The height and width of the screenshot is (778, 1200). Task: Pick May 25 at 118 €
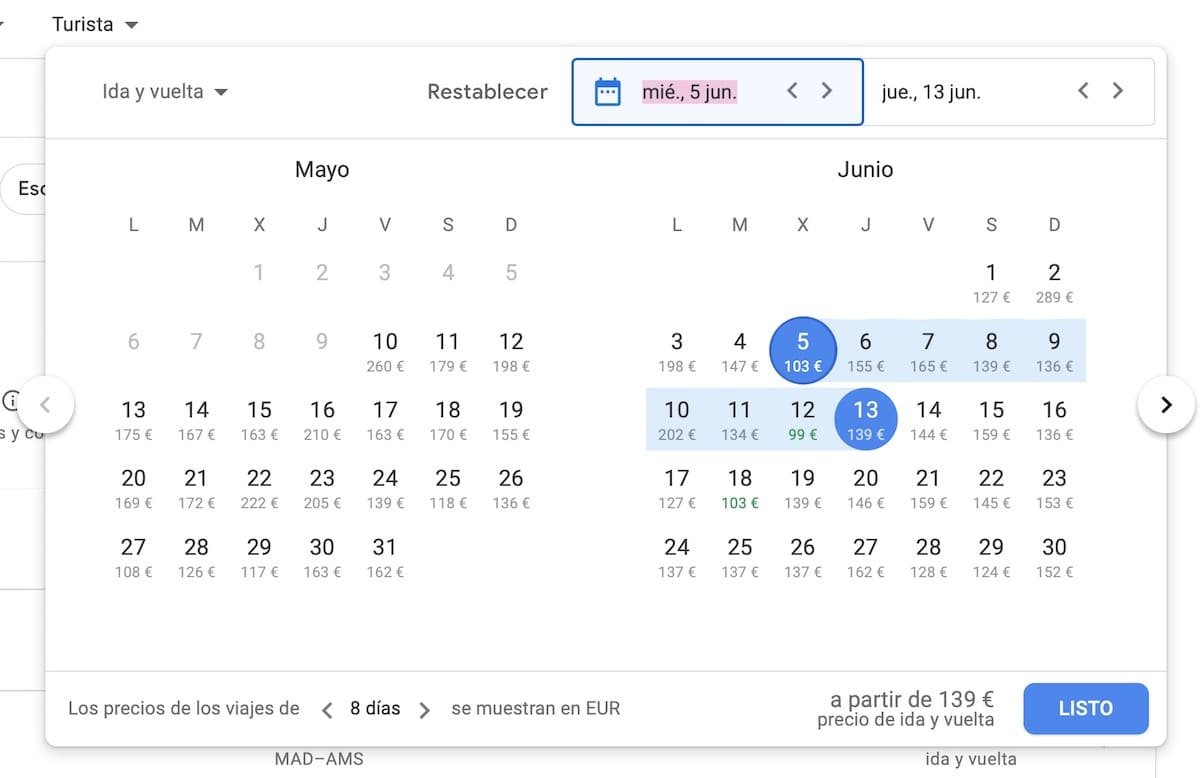[x=448, y=488]
